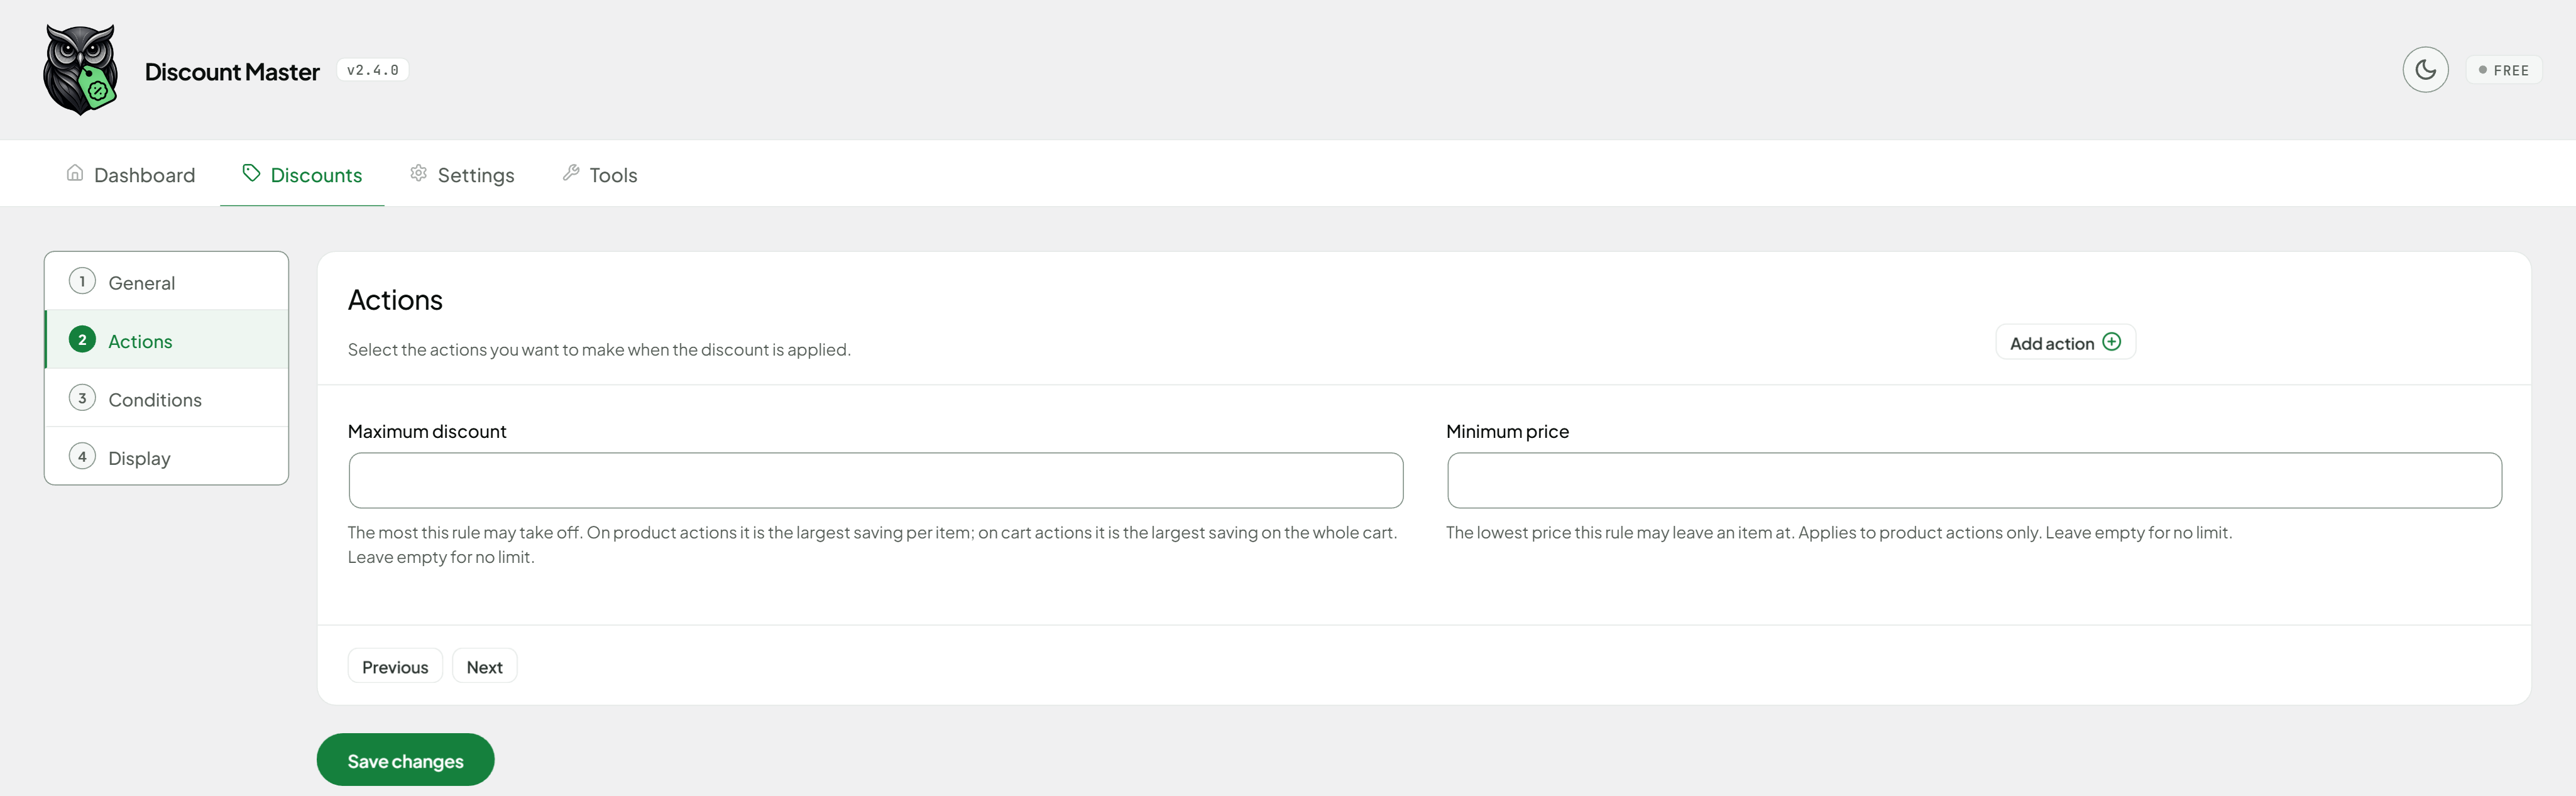Save changes with the green button
This screenshot has width=2576, height=796.
coord(405,760)
